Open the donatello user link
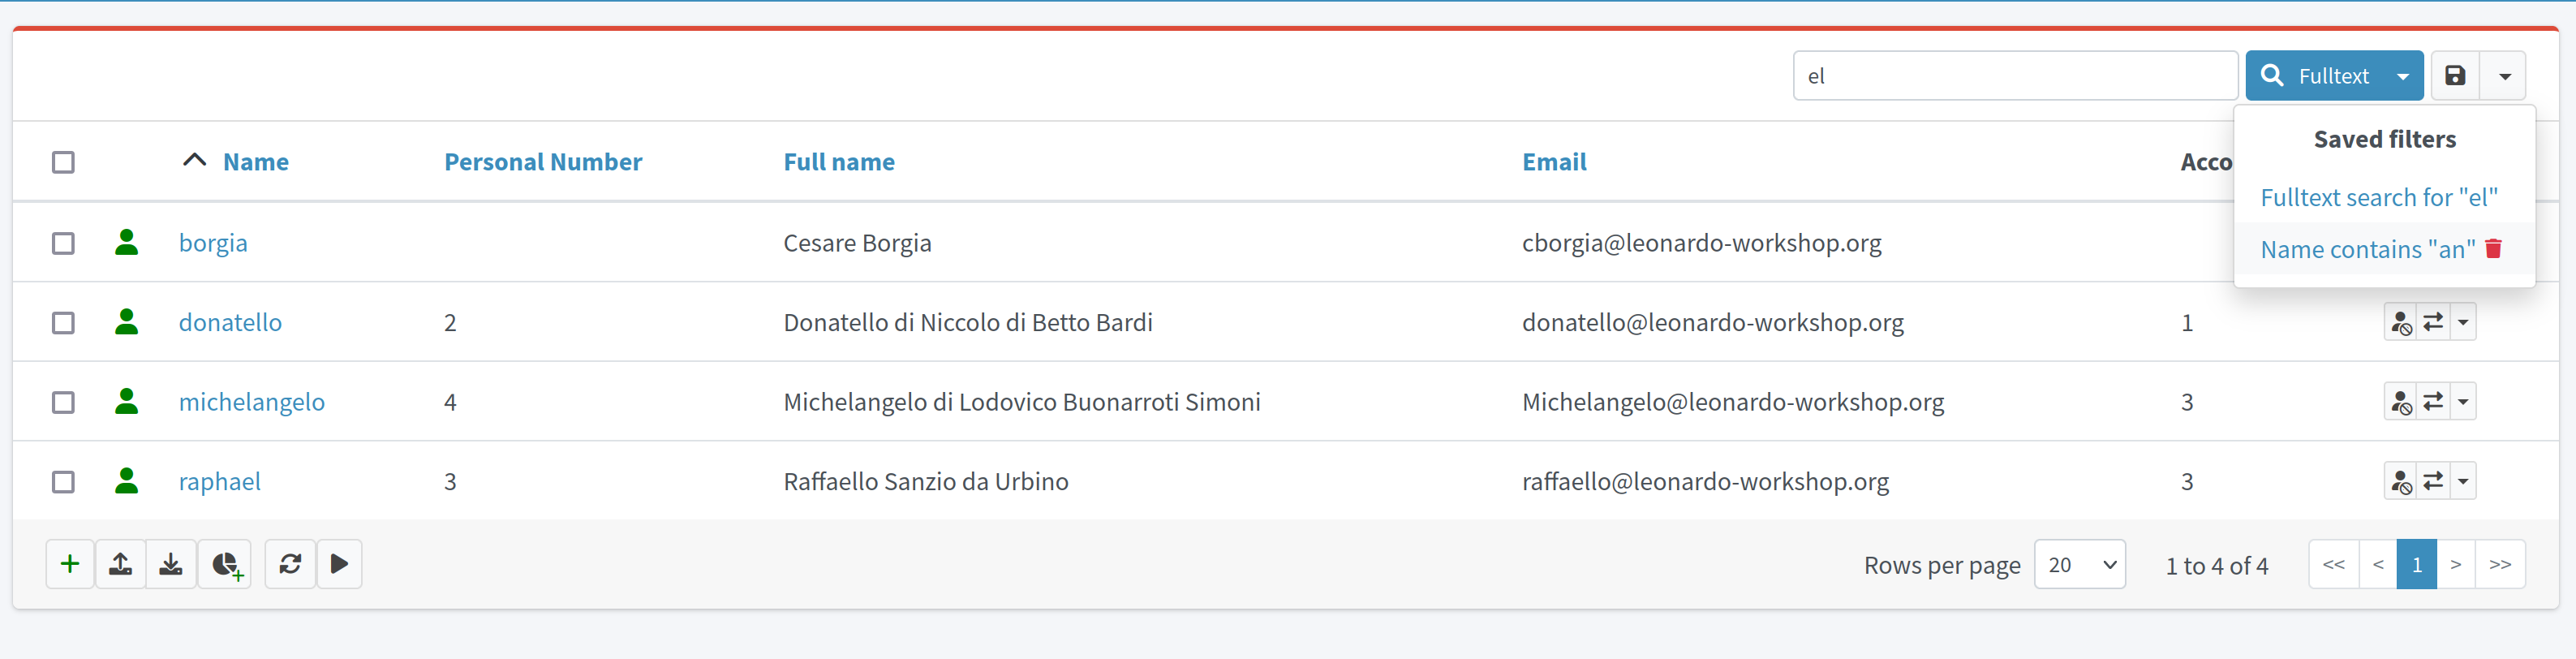 230,322
